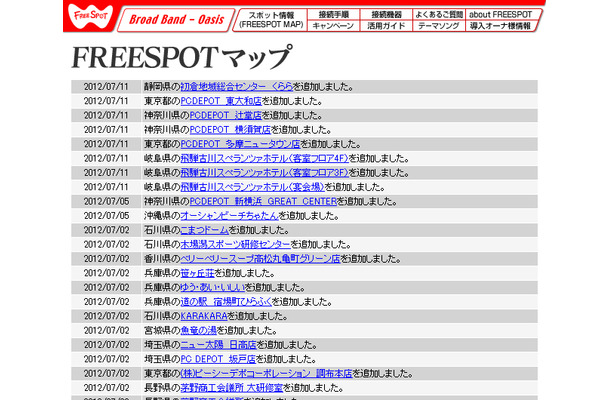Open スポット情報 (FREESPOT MAP) menu
Image resolution: width=610 pixels, height=400 pixels.
click(271, 20)
